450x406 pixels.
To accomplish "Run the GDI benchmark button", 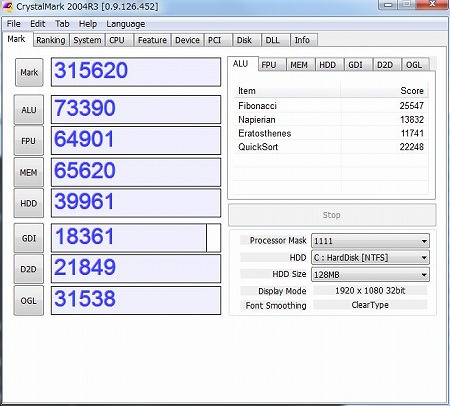I will (29, 238).
